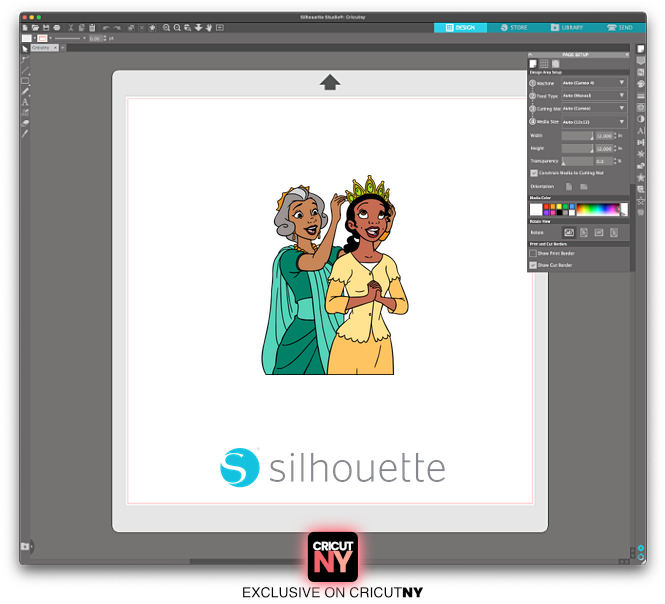
Task: Save the document with disk icon
Action: pos(46,28)
